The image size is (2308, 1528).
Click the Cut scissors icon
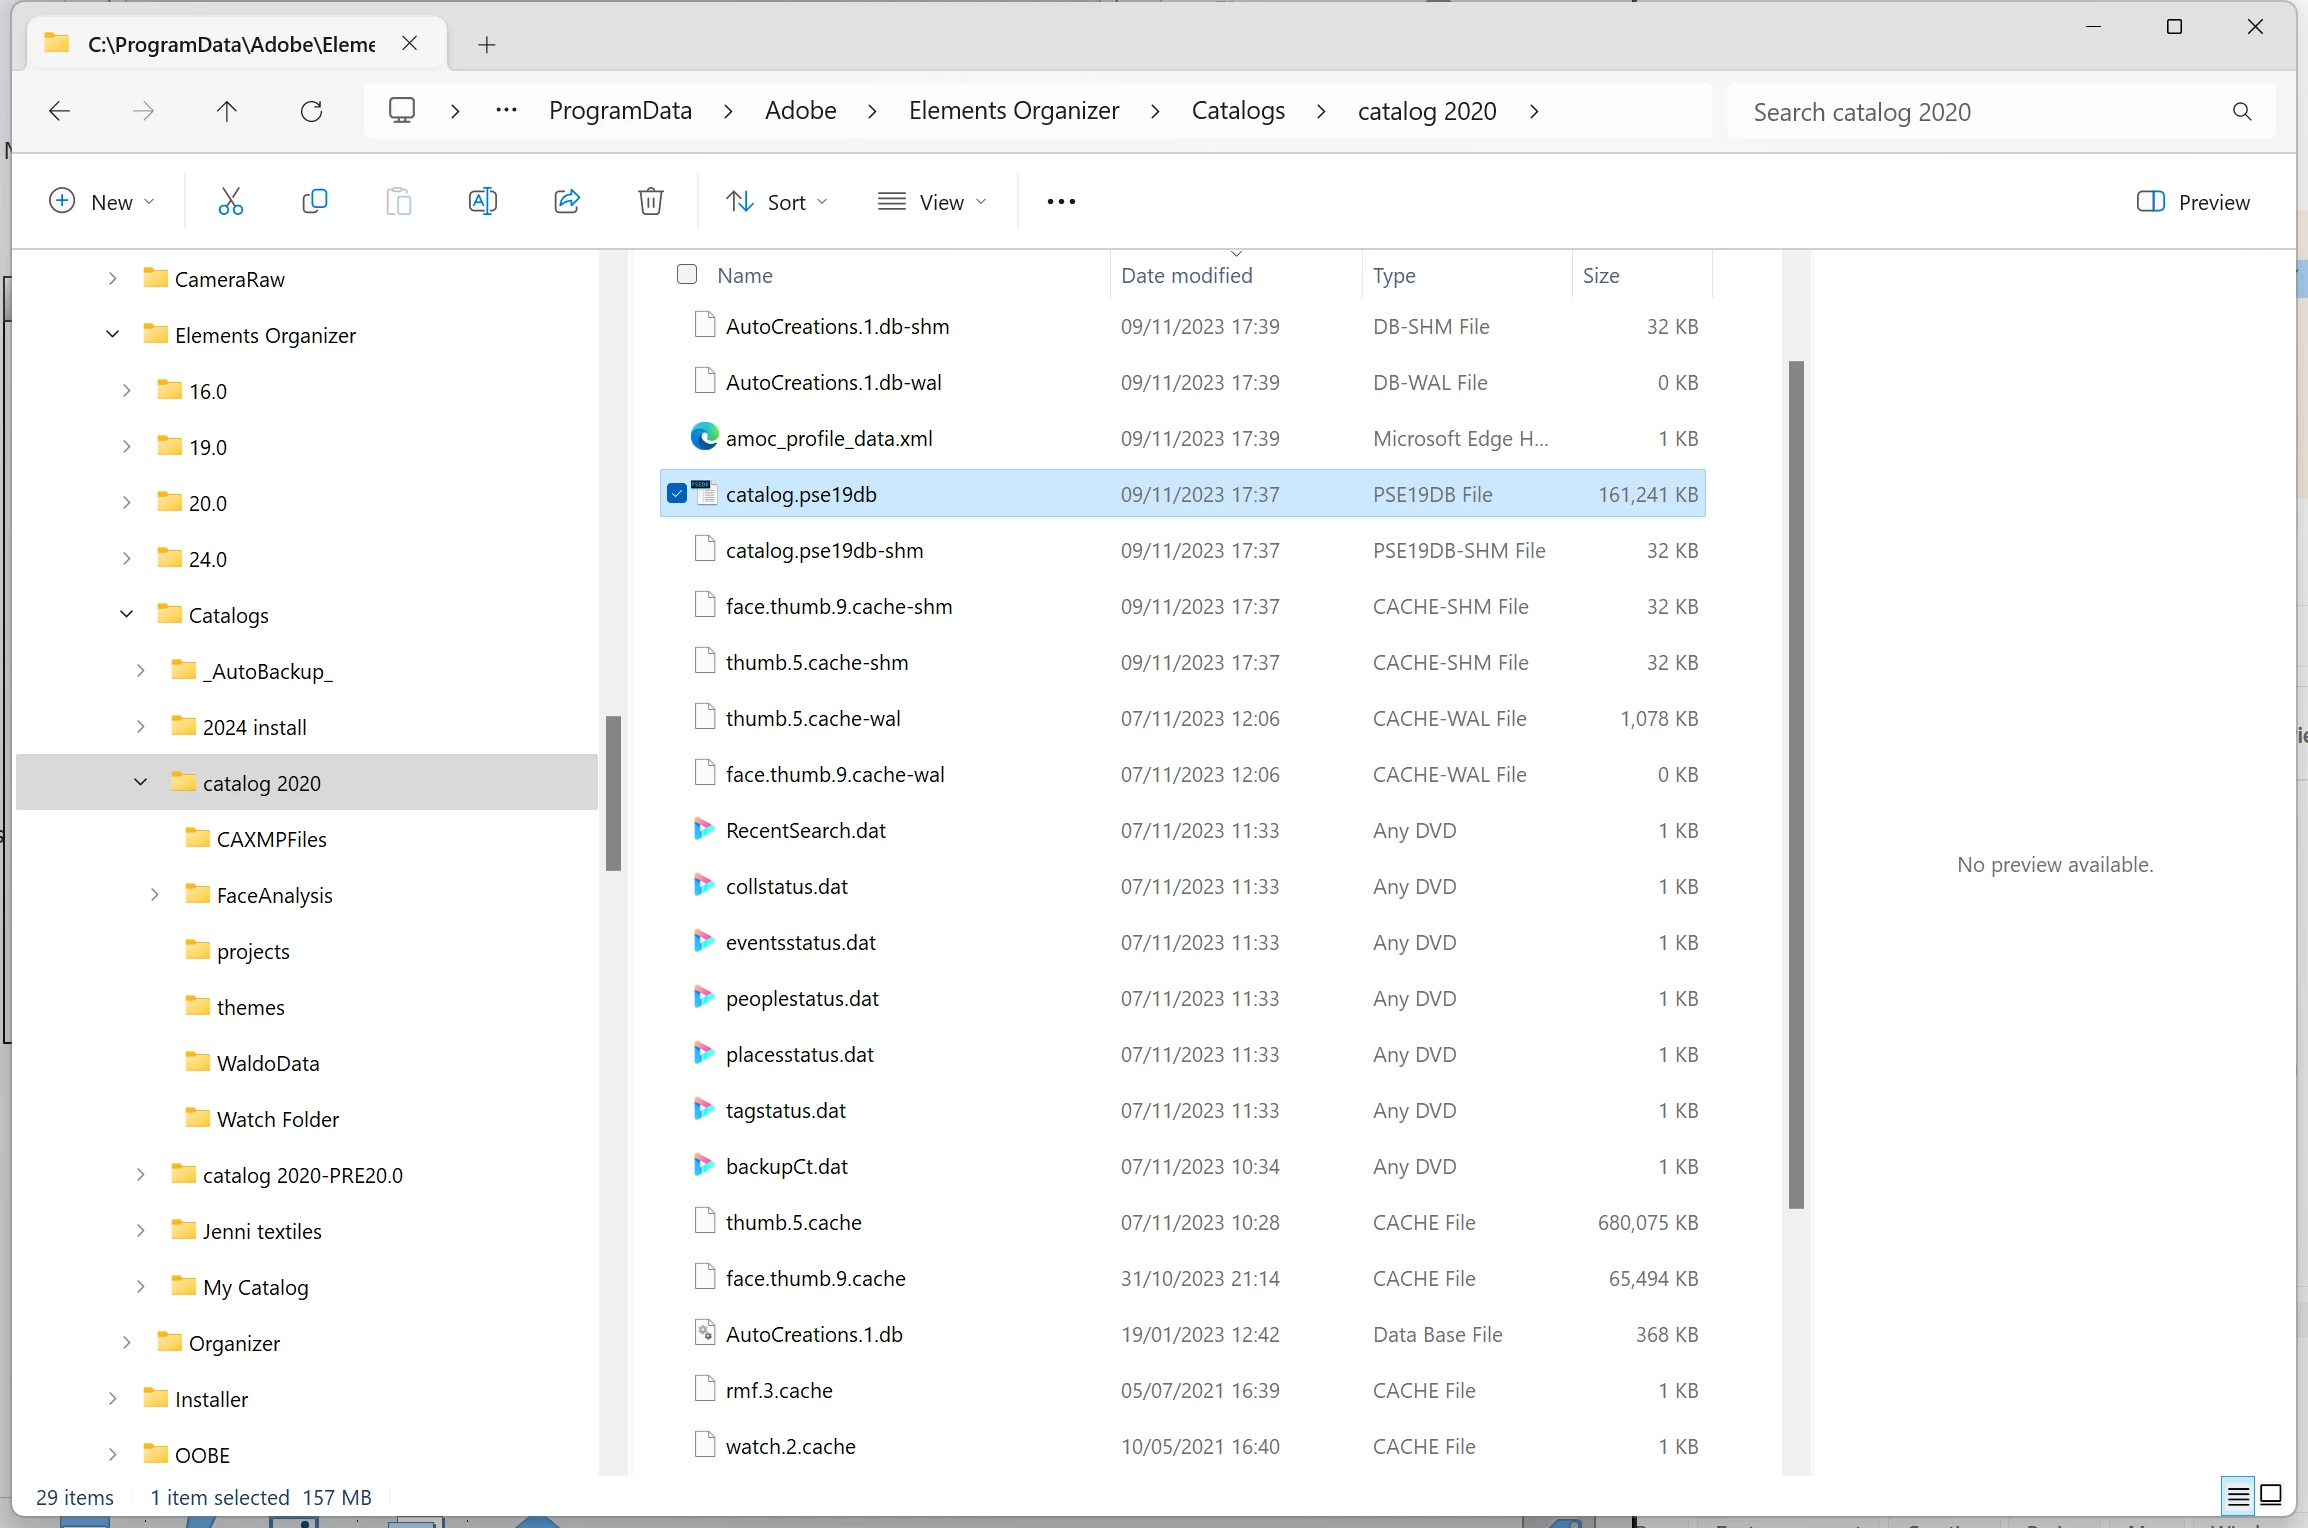coord(231,202)
